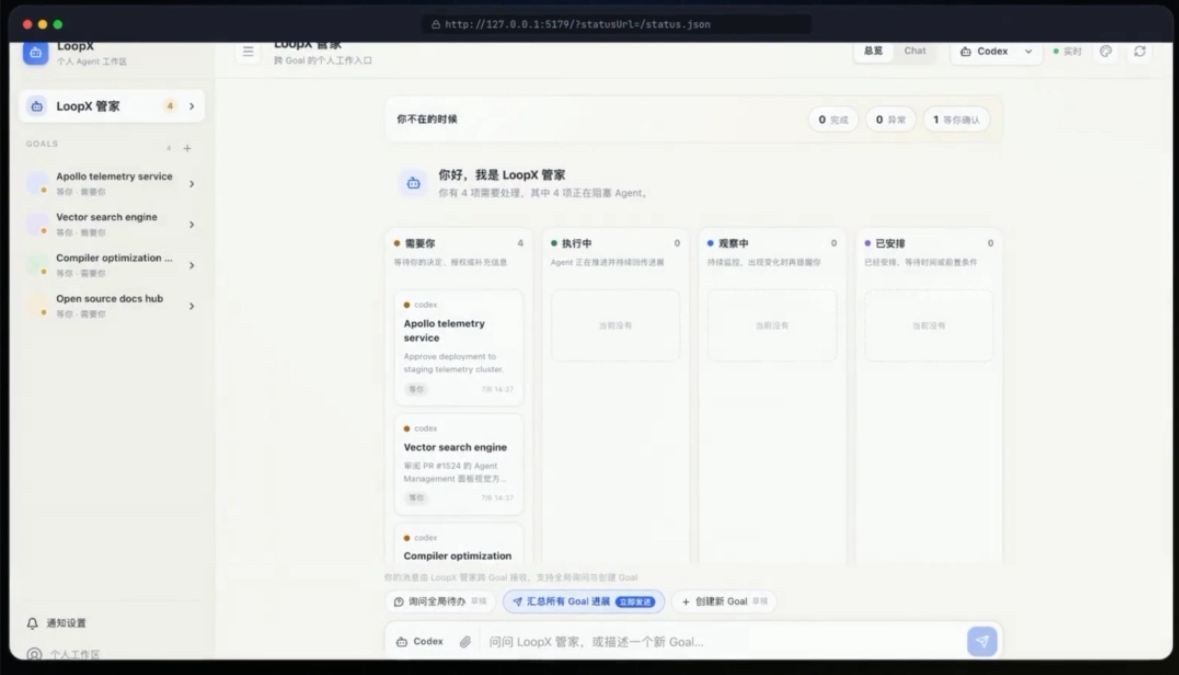Click the refresh icon at top right
The image size is (1179, 675).
click(x=1140, y=51)
